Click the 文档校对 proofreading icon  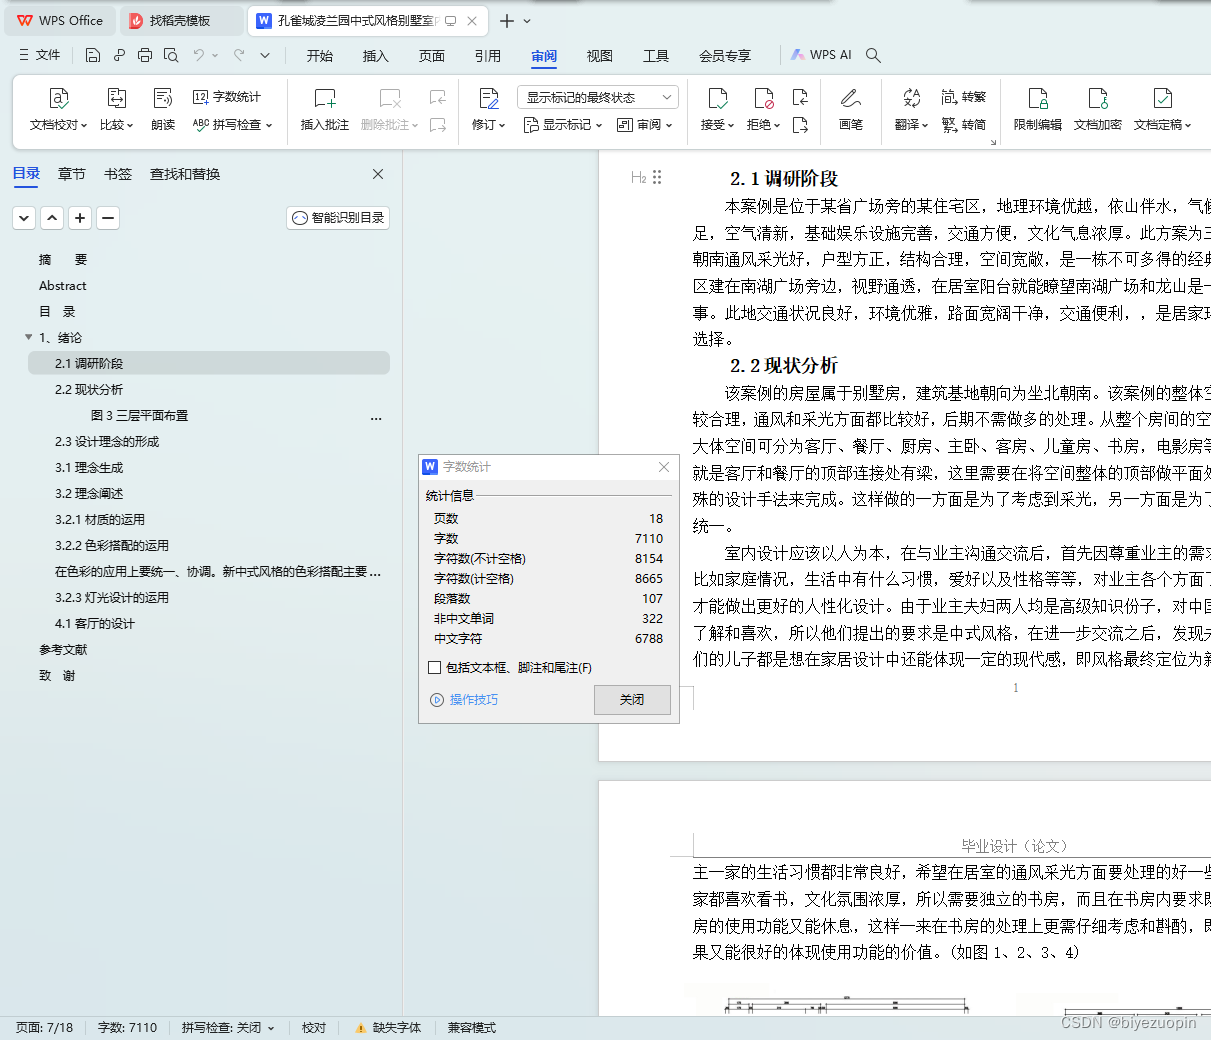[x=59, y=98]
